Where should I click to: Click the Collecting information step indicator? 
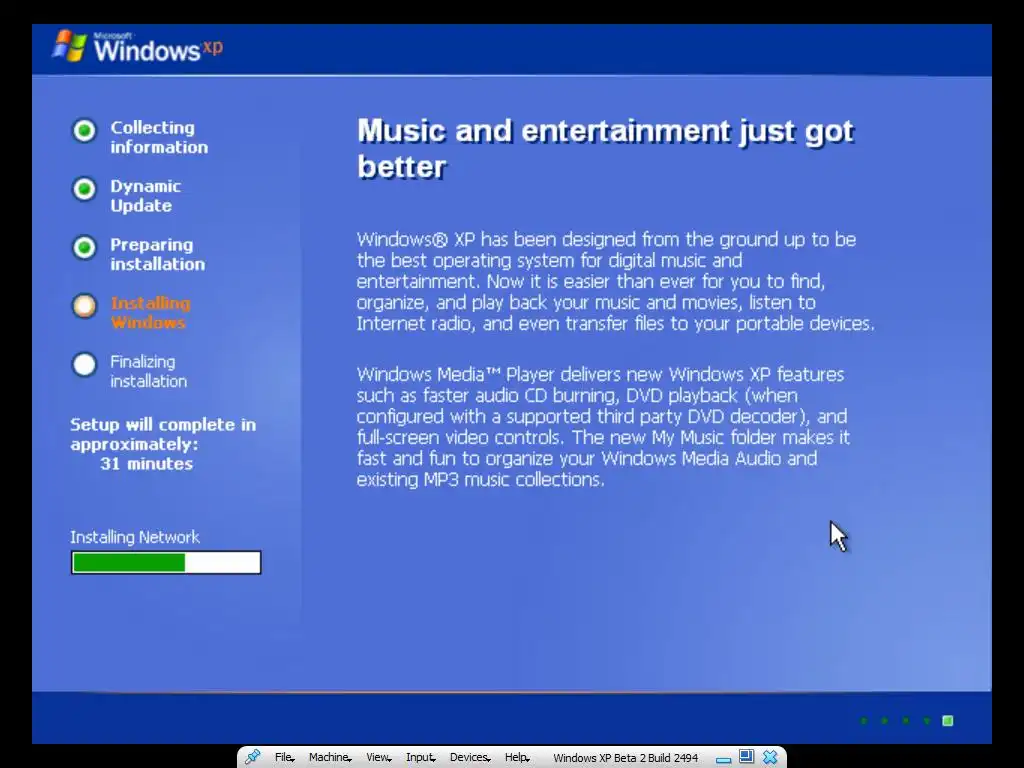click(x=84, y=131)
